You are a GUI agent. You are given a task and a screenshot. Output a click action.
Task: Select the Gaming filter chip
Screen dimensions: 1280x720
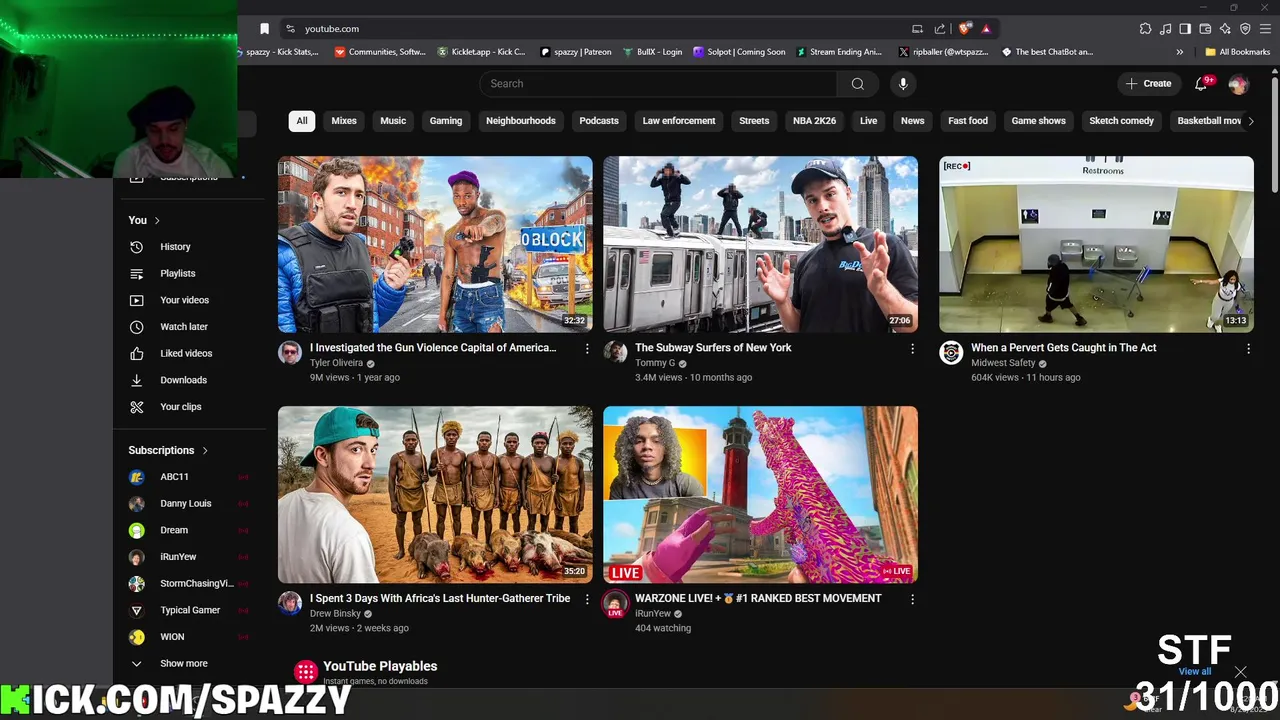[446, 121]
